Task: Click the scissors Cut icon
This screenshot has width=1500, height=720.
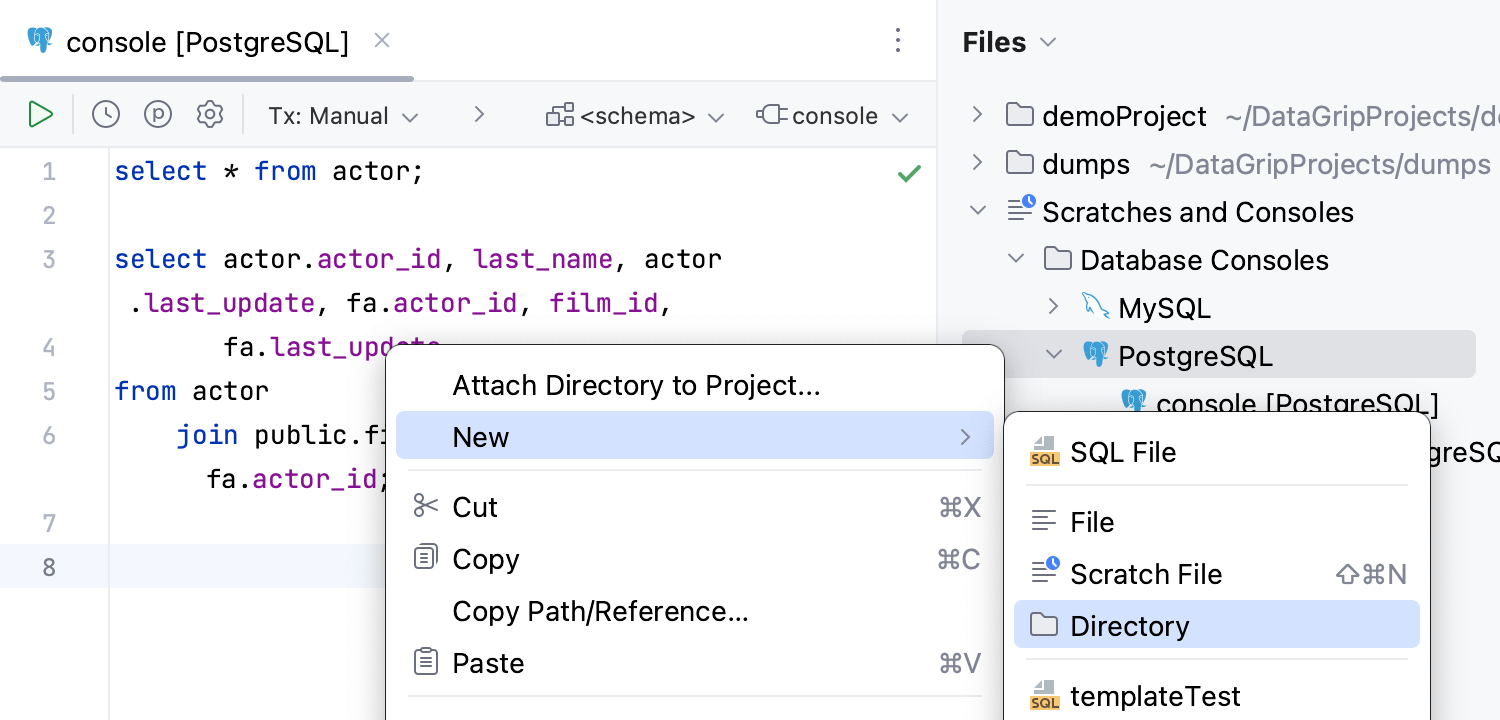Action: point(426,506)
